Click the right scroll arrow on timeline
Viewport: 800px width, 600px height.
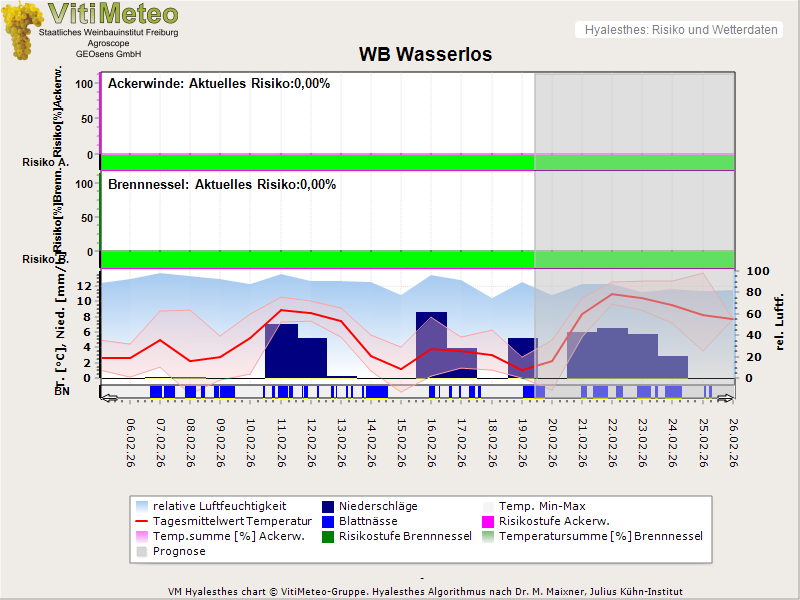tap(725, 397)
